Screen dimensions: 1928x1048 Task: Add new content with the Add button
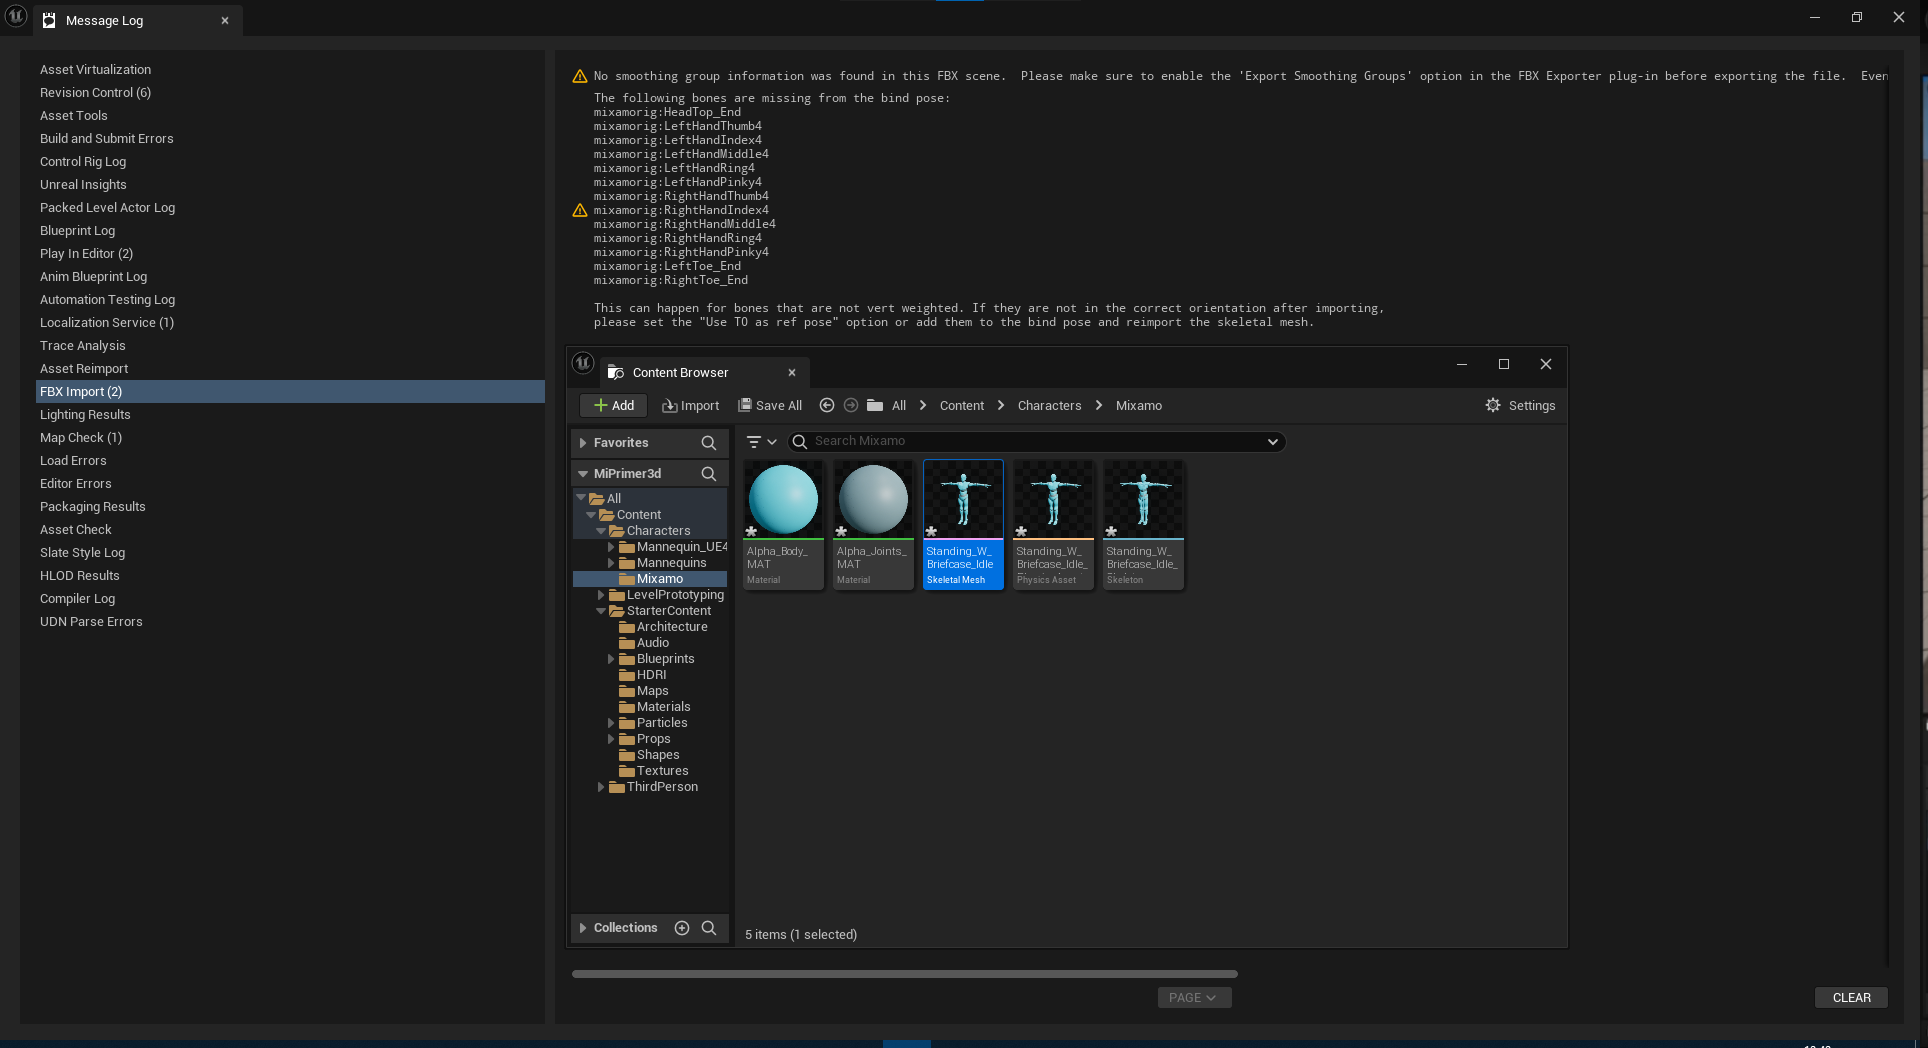(x=614, y=405)
